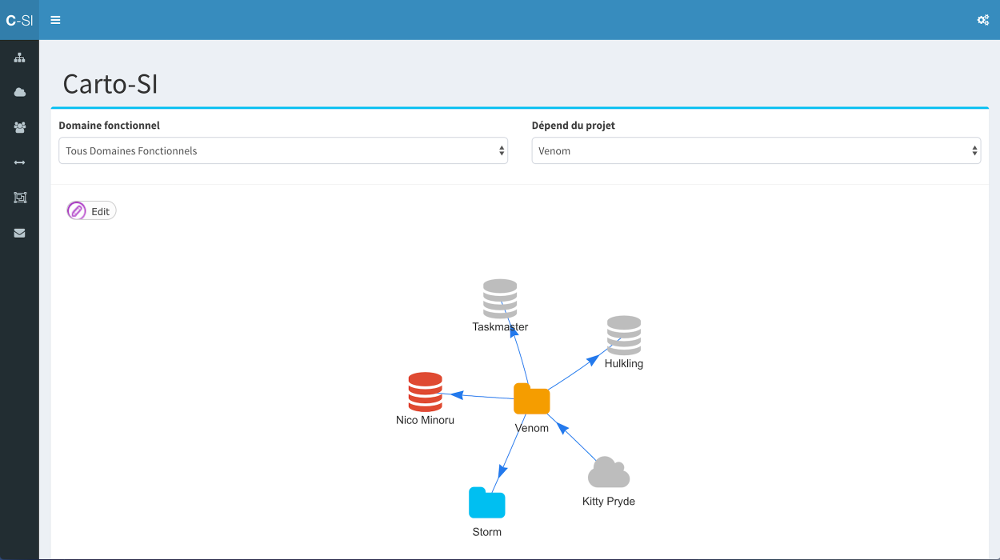
Task: Click the C-SI logo link
Action: 19,20
